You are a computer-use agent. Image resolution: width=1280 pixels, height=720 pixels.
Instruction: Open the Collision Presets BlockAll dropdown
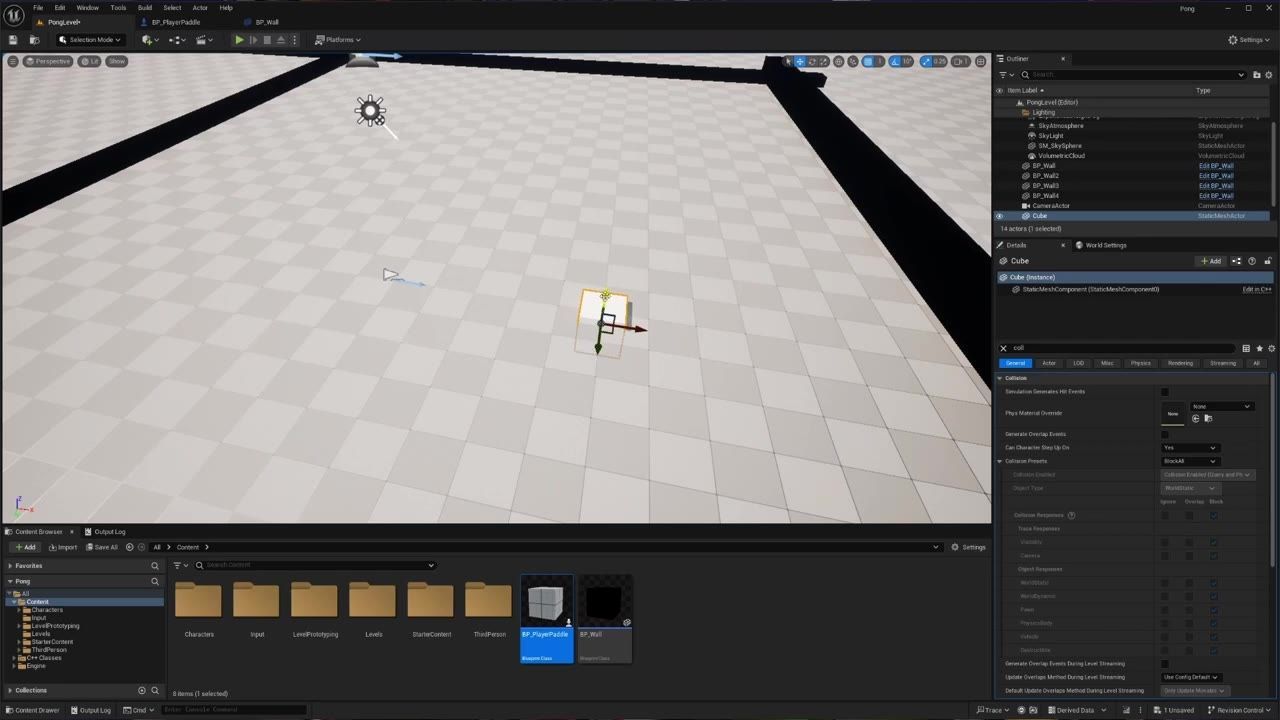point(1189,461)
